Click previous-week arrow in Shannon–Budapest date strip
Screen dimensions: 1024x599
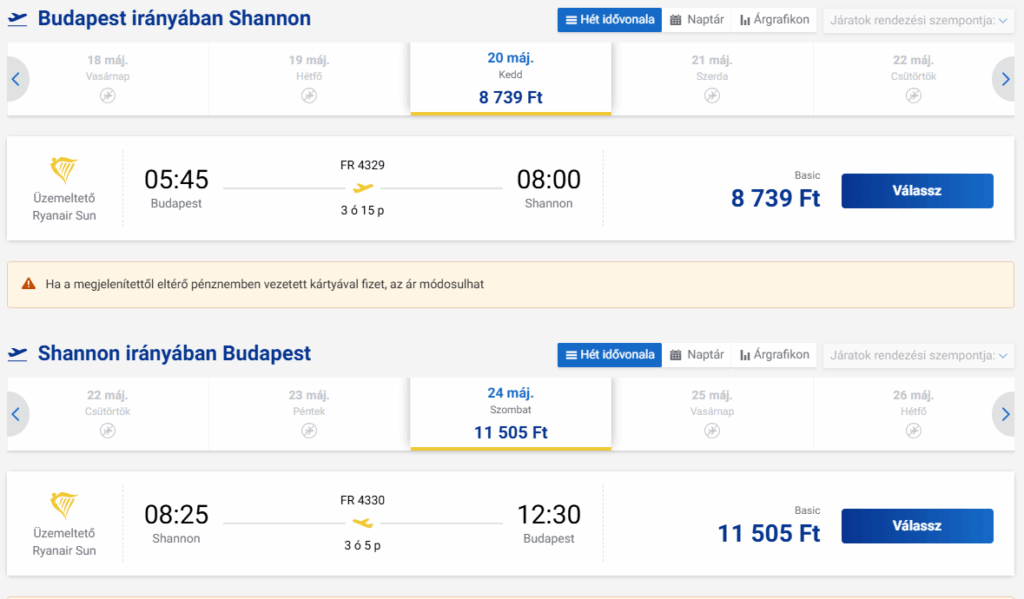(16, 414)
